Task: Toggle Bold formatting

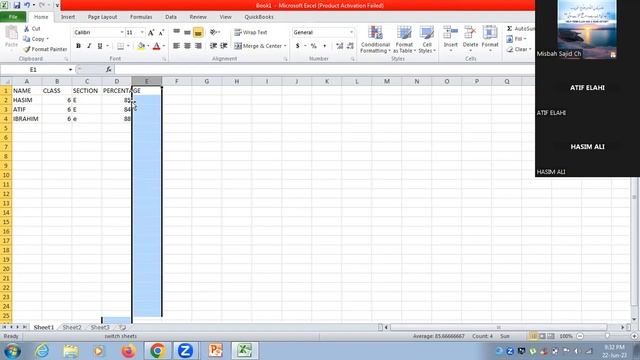Action: 78,46
